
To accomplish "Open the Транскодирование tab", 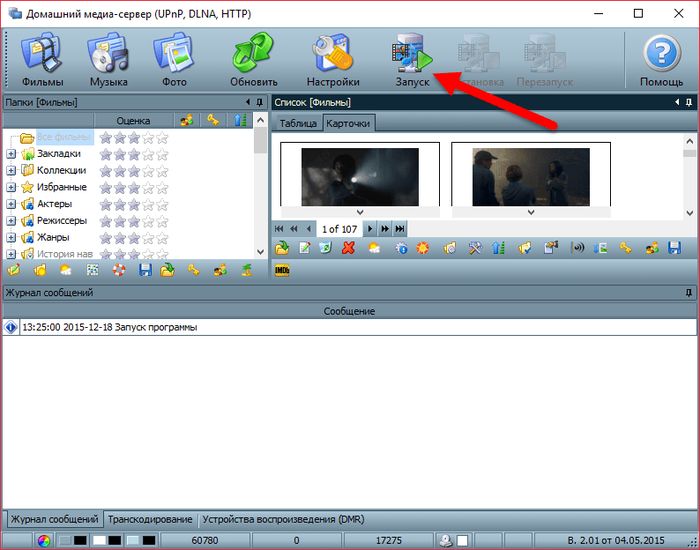I will click(x=150, y=520).
